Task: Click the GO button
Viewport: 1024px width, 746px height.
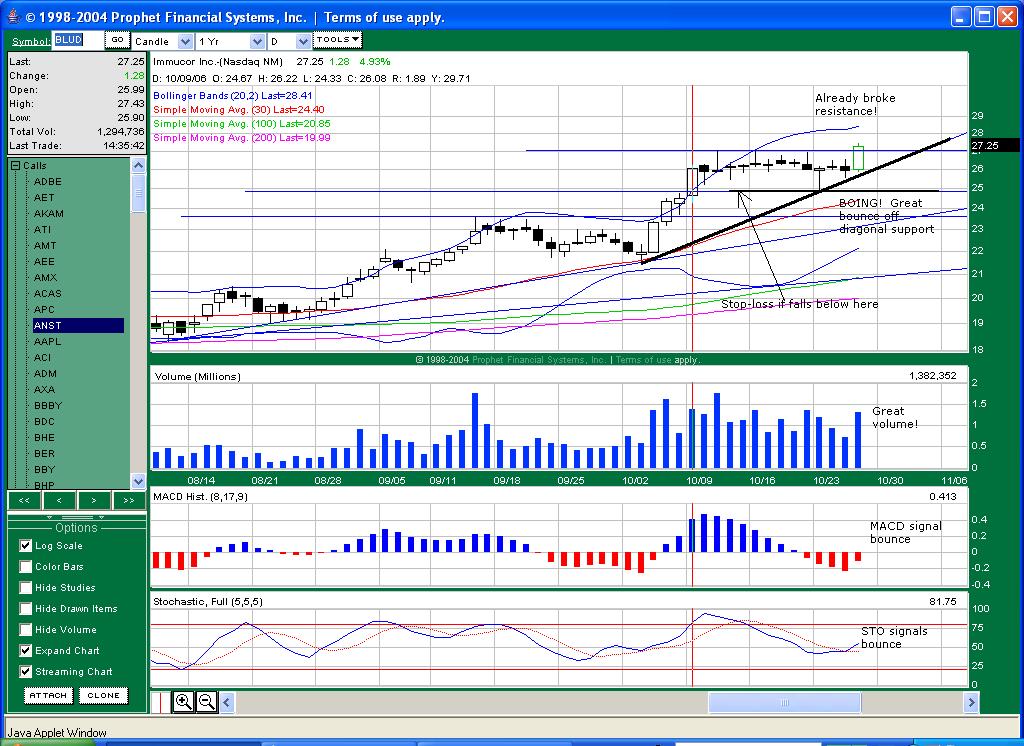Action: click(x=117, y=40)
